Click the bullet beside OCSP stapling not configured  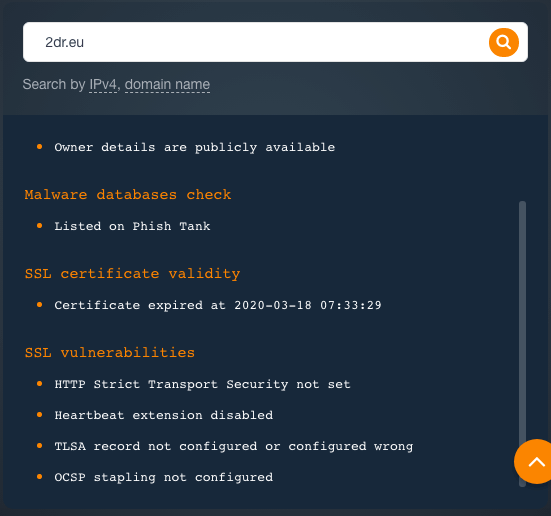tap(39, 477)
